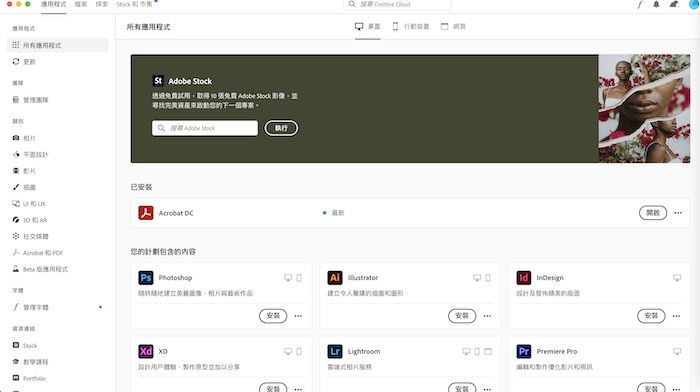Select 插圖 category in sidebar

[24, 187]
